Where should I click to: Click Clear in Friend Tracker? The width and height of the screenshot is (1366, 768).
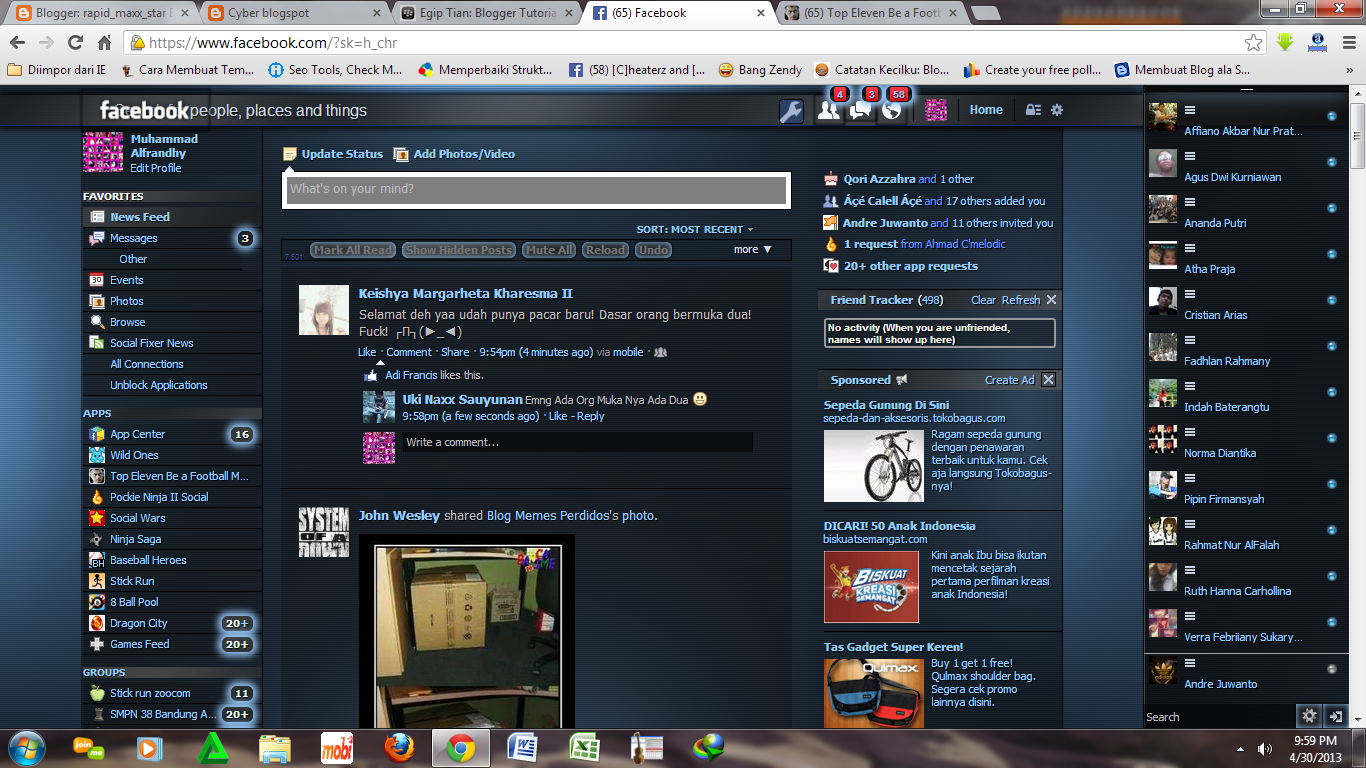(x=983, y=300)
